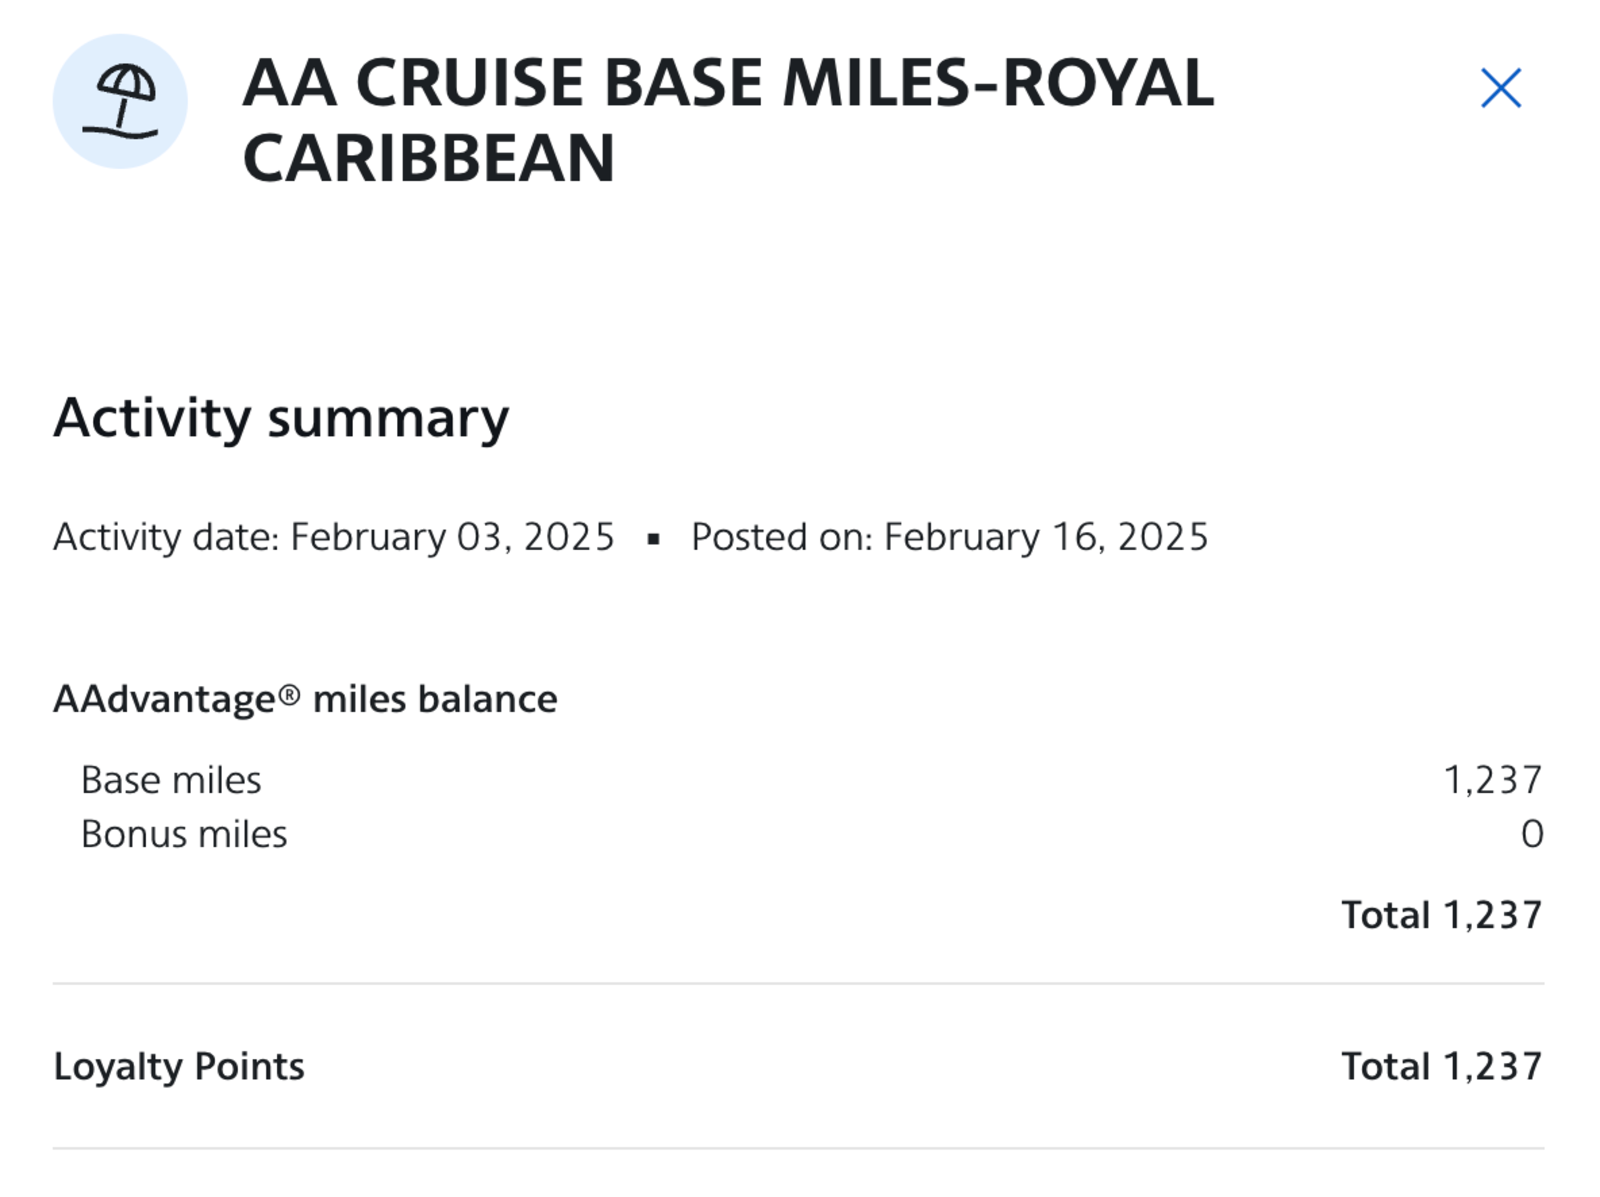Click the Bonus miles label
The height and width of the screenshot is (1197, 1600).
(185, 833)
